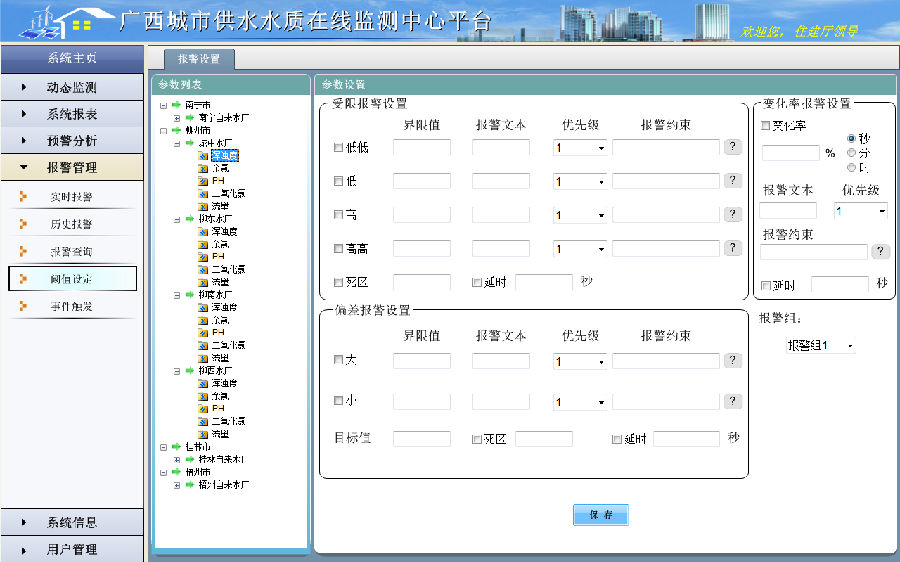The image size is (900, 562).
Task: Click the orange arrow icon beside 历史报警
Action: 23,224
